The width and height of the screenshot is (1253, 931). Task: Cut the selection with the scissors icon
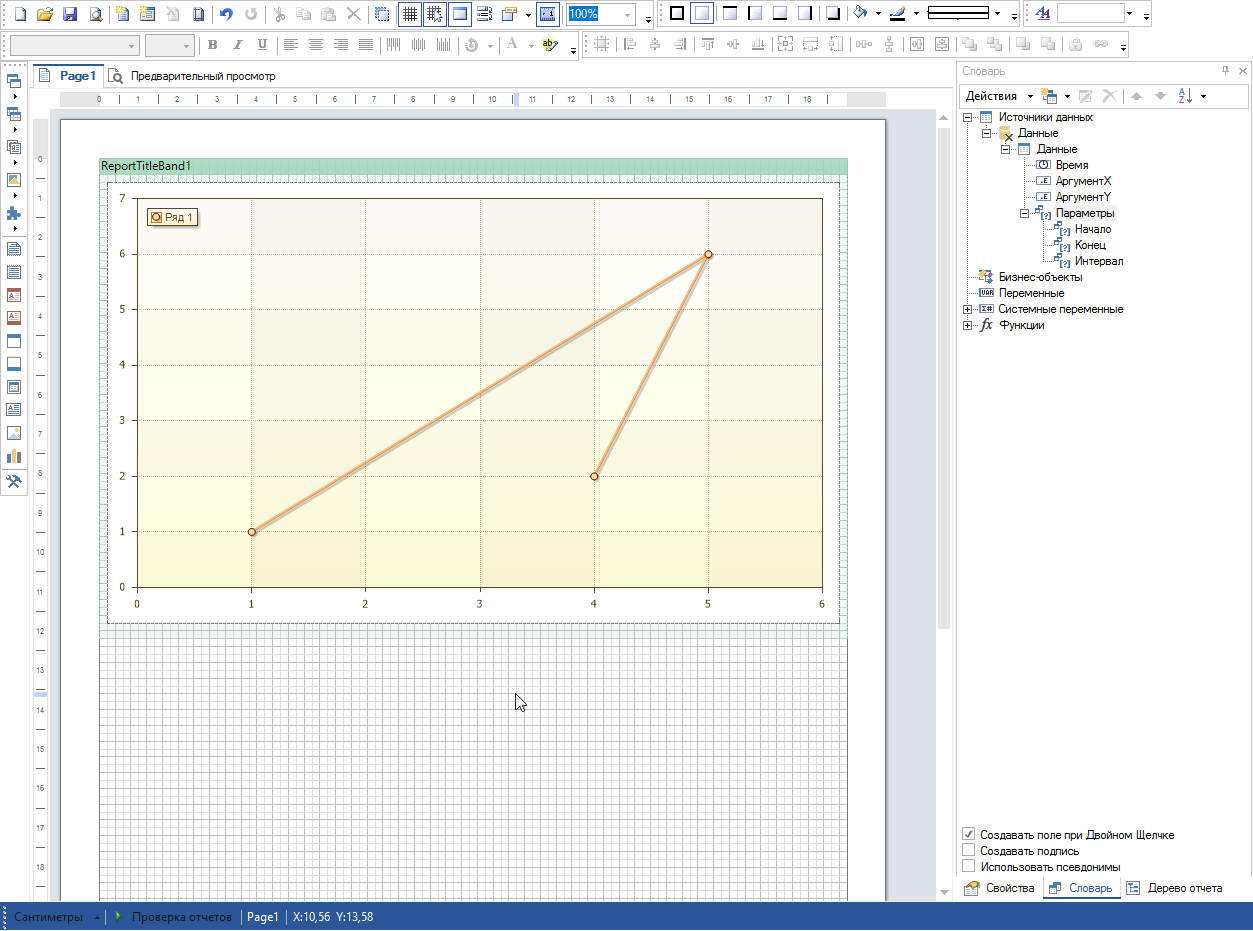click(x=279, y=14)
